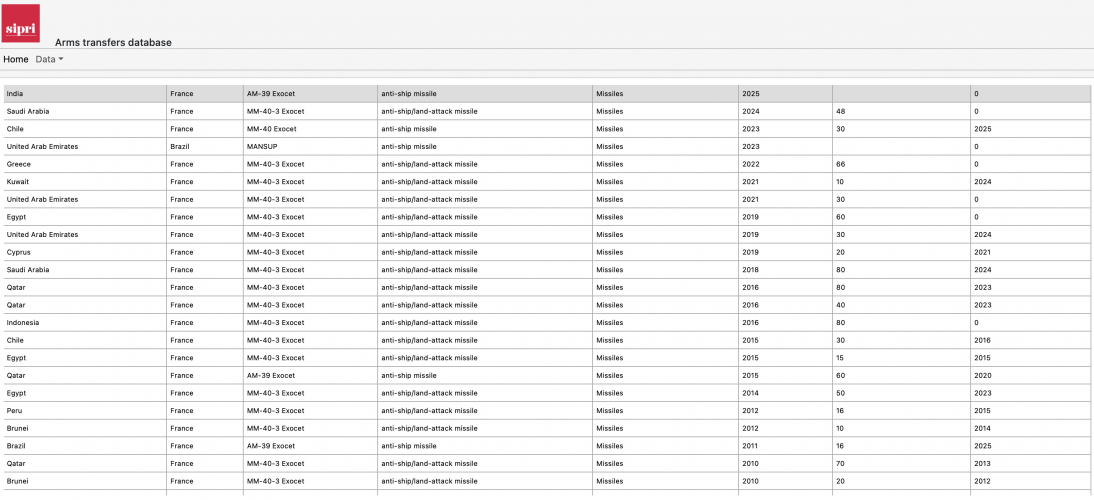Click AM-39 Exocet in the Brazil row
This screenshot has height=500, width=1094.
pos(310,446)
